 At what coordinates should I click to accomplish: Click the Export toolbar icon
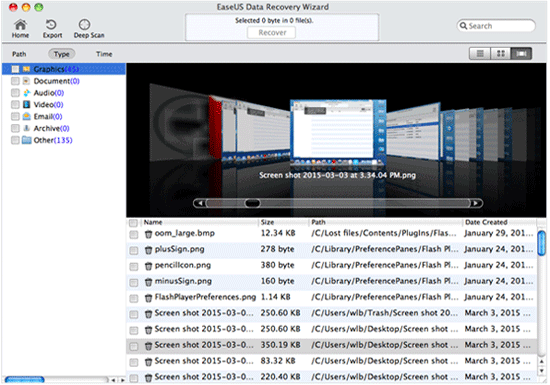(52, 28)
